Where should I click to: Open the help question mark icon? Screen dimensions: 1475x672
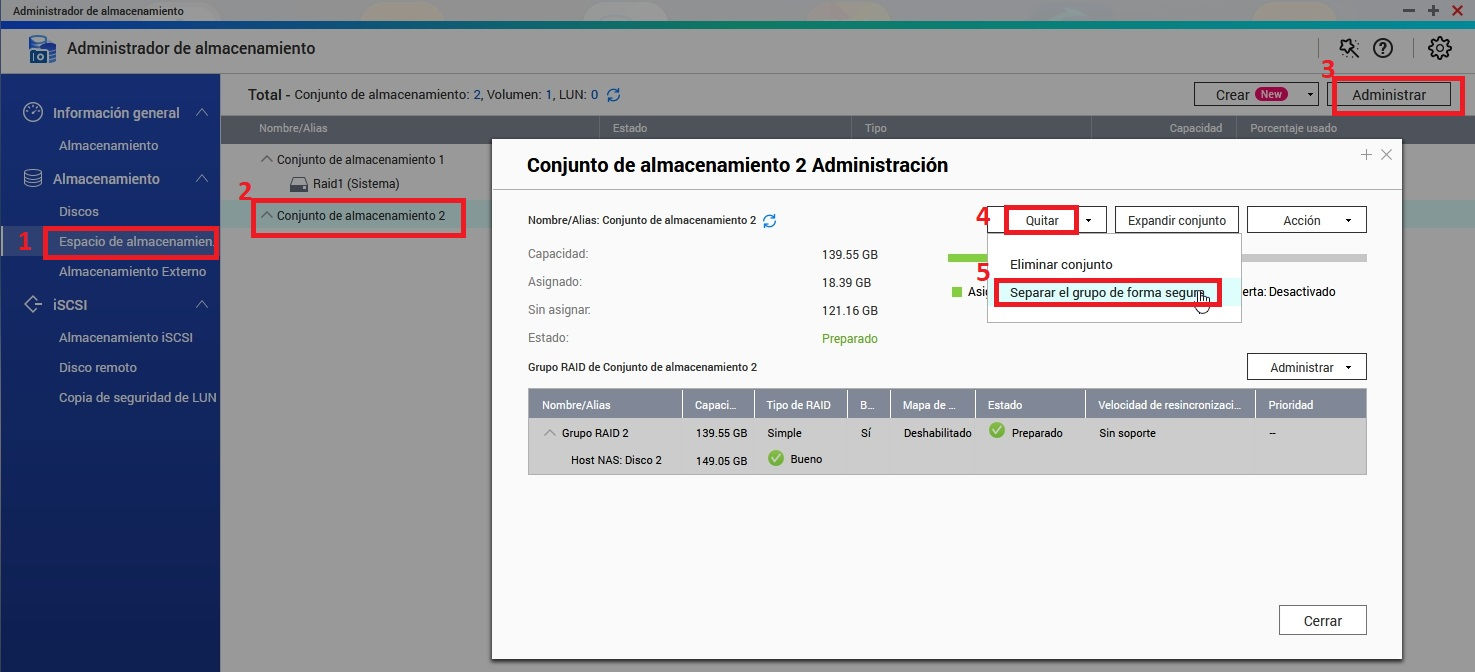(x=1384, y=48)
